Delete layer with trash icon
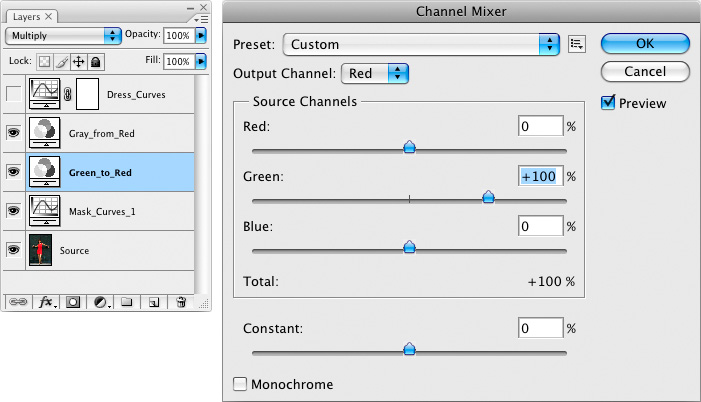 (181, 301)
